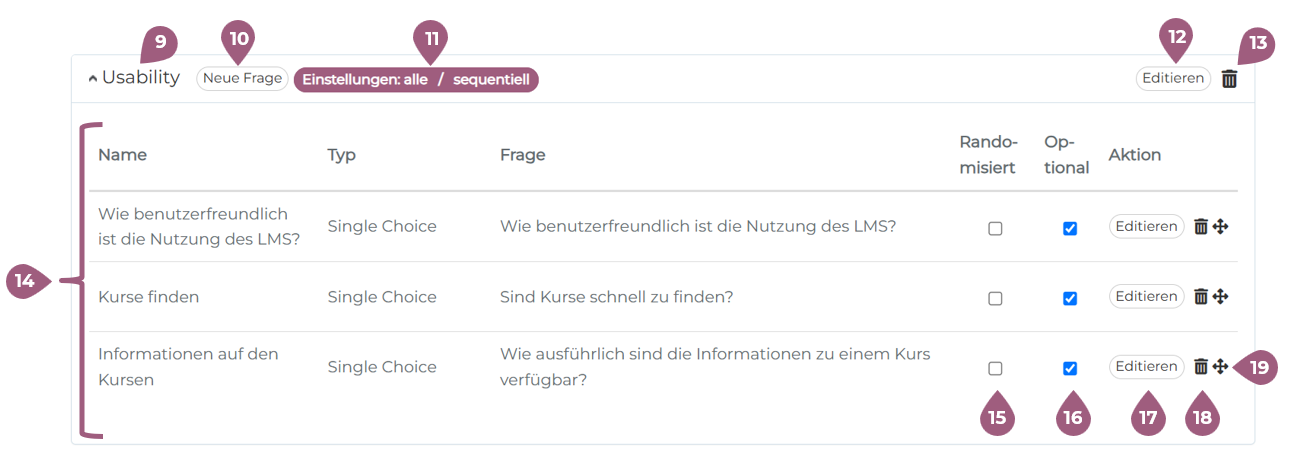This screenshot has height=469, width=1304.
Task: Collapse the Usability section chevron
Action: [93, 79]
